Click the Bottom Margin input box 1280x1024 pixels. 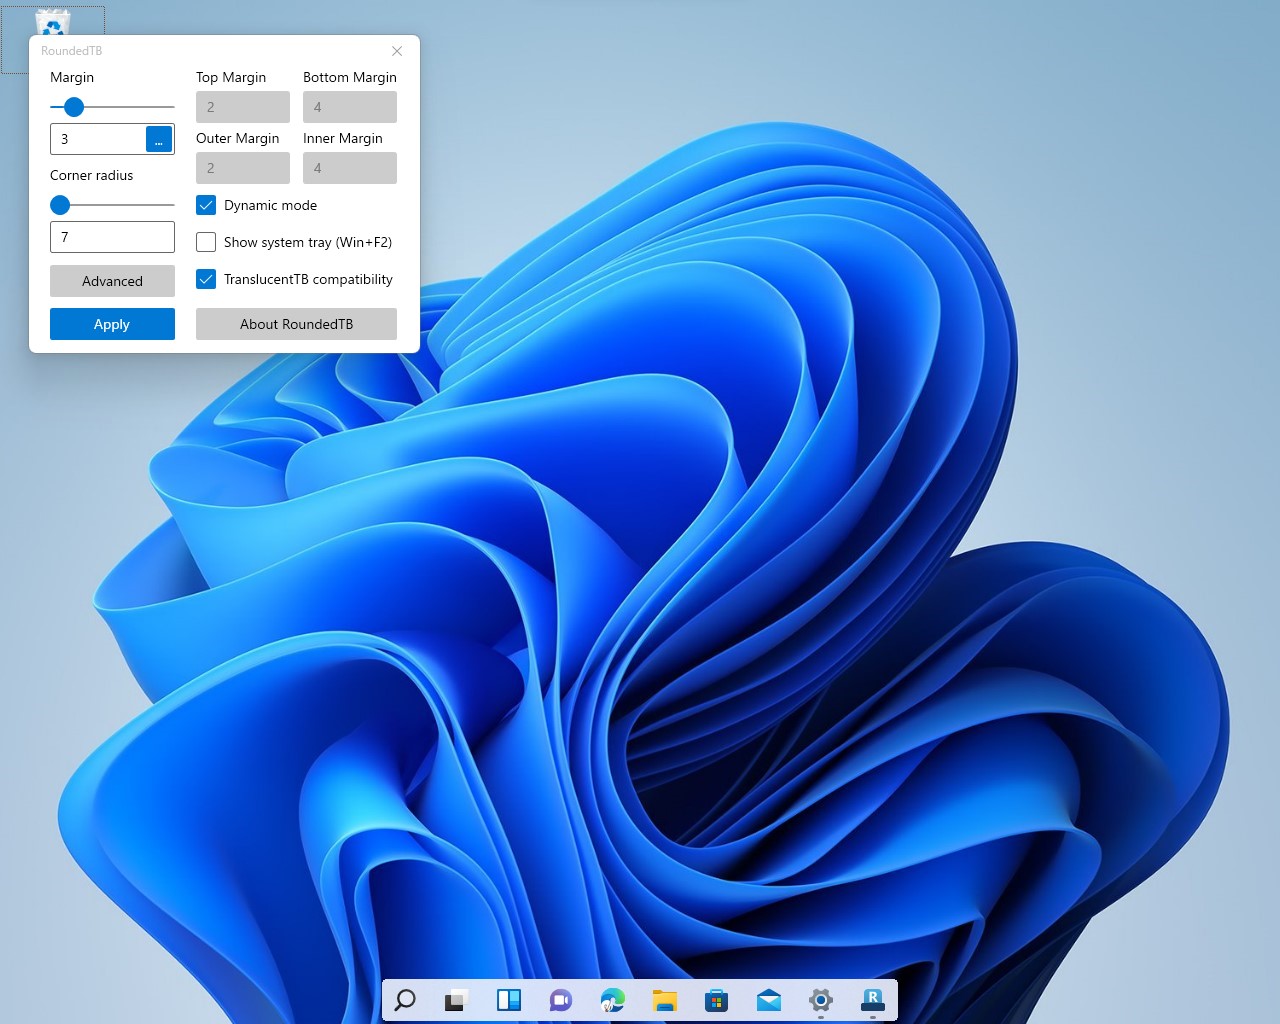(x=350, y=107)
